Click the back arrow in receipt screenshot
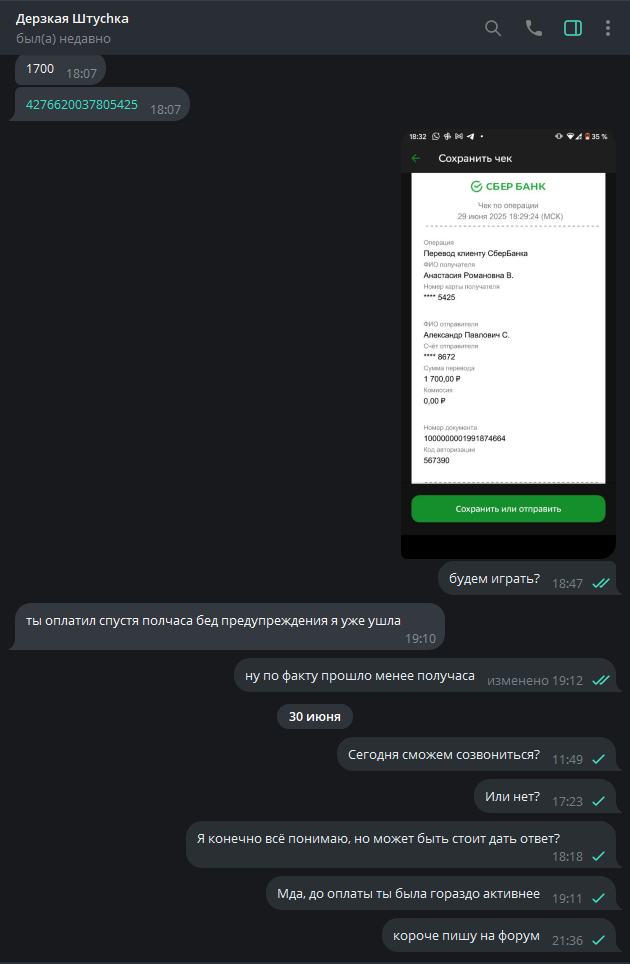The image size is (630, 964). 416,159
